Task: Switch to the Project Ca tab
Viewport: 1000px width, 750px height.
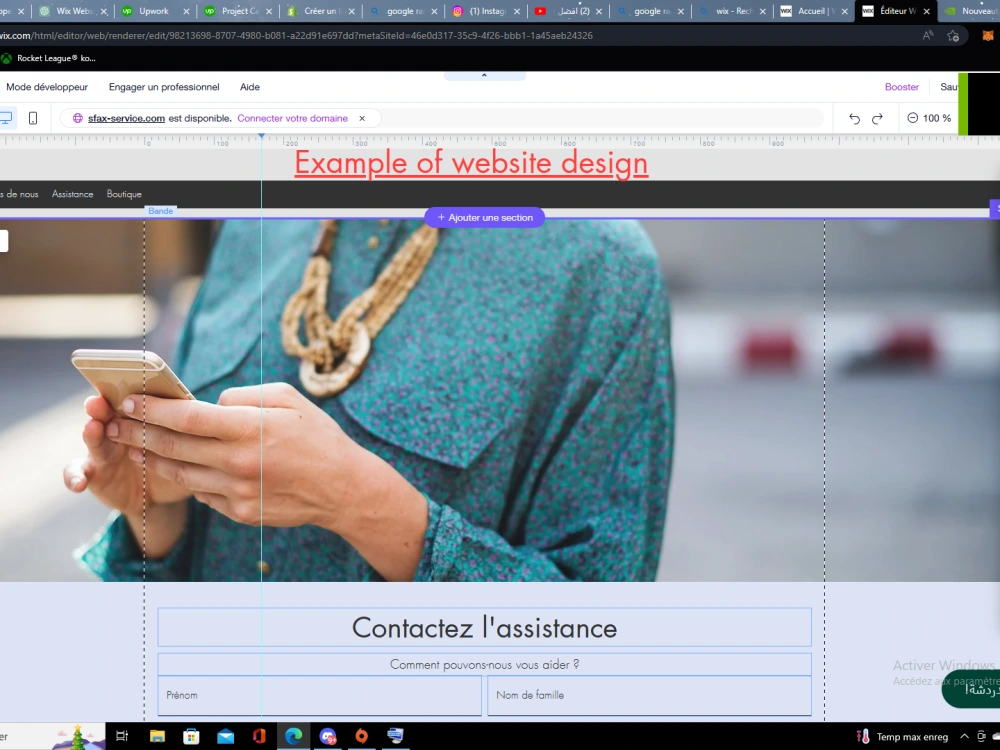Action: pos(239,11)
